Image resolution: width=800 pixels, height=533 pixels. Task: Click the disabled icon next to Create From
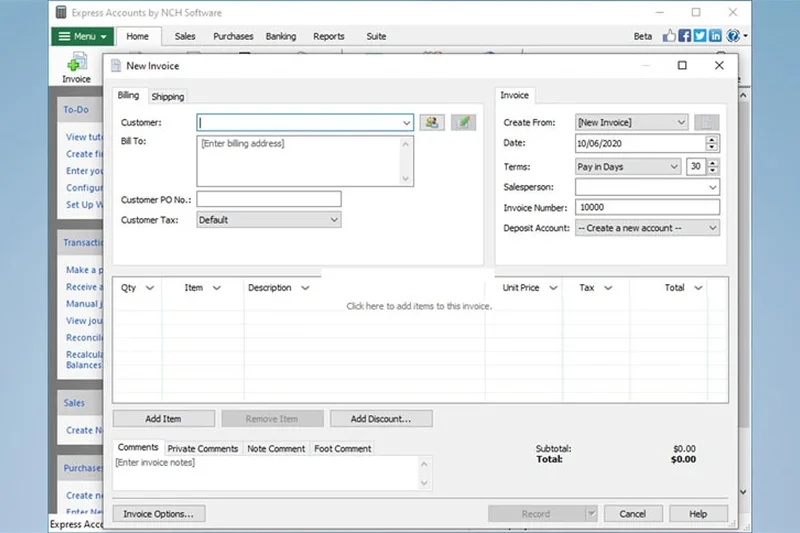(x=707, y=122)
